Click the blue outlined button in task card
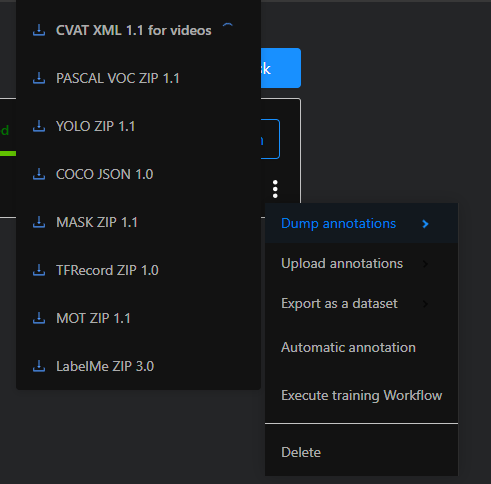 point(270,139)
